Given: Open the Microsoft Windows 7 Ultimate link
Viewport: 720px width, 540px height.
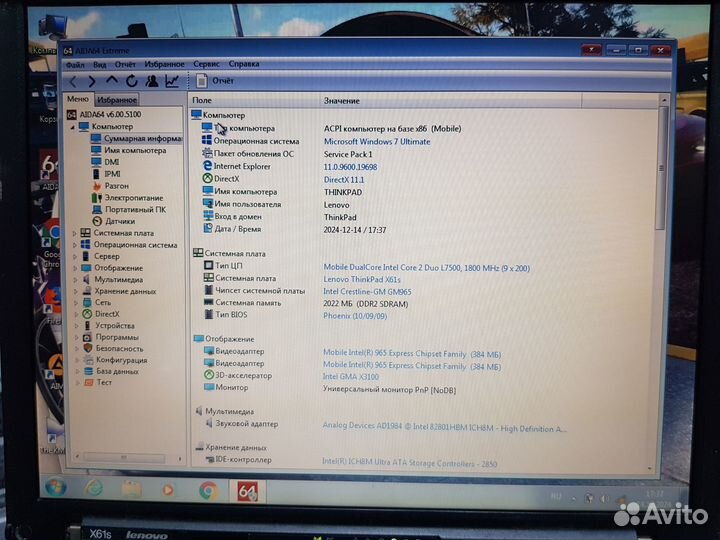Looking at the screenshot, I should tap(376, 142).
